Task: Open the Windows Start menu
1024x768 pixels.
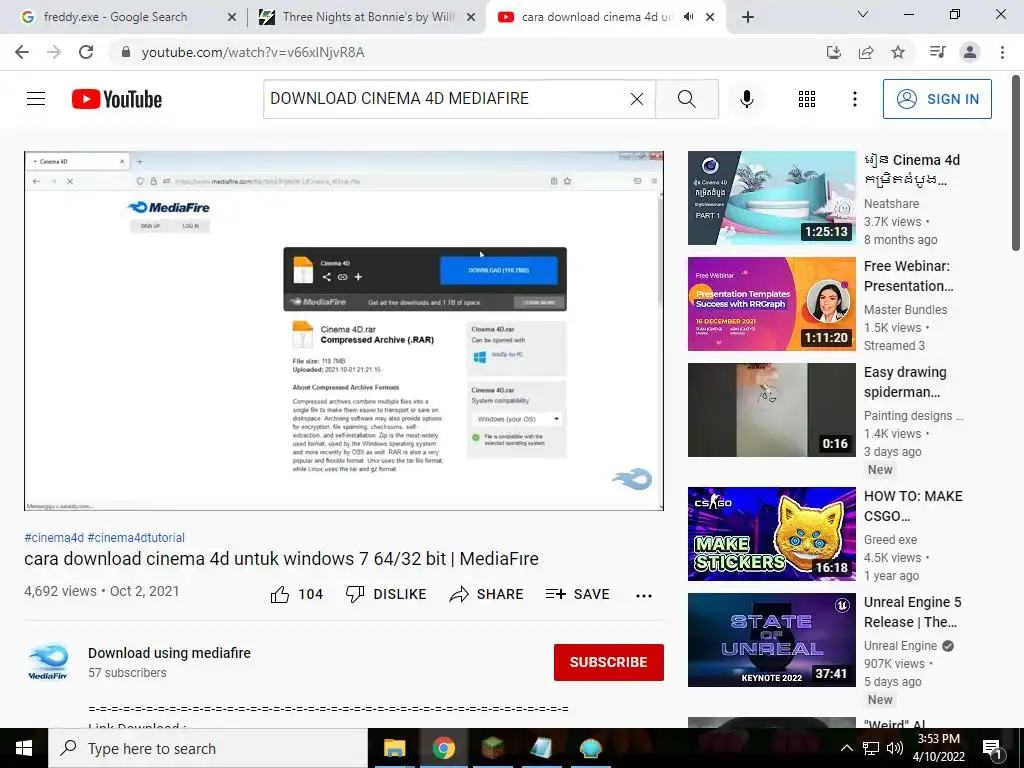Action: [24, 748]
